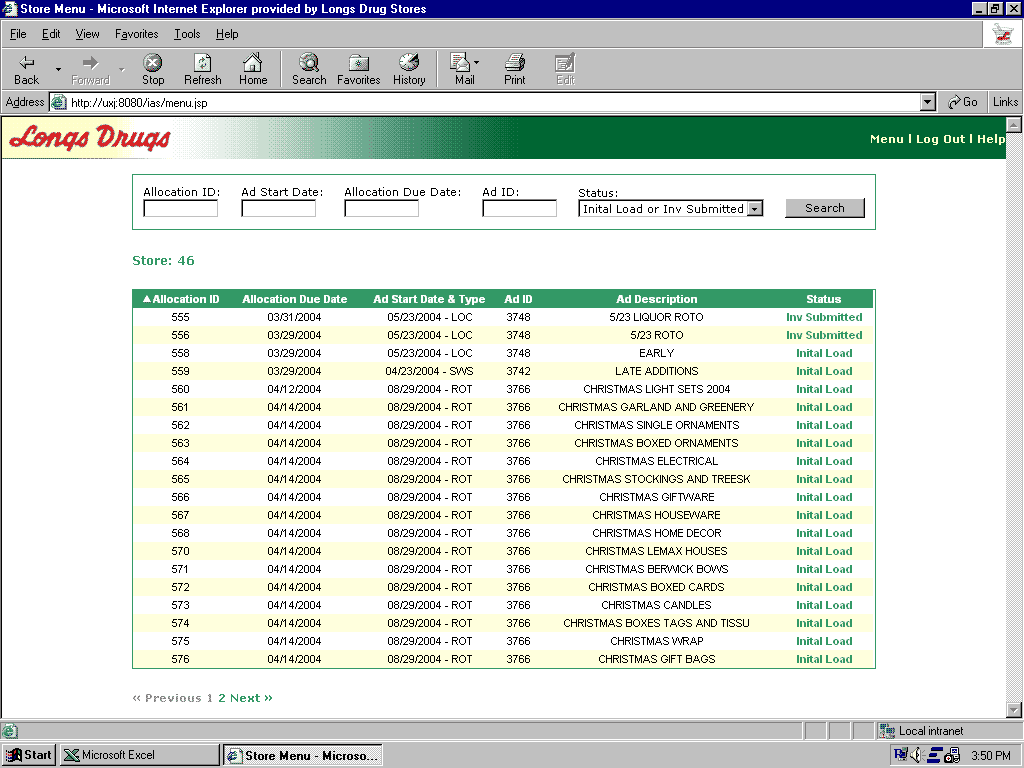
Task: Click the Ad ID input field
Action: point(519,208)
